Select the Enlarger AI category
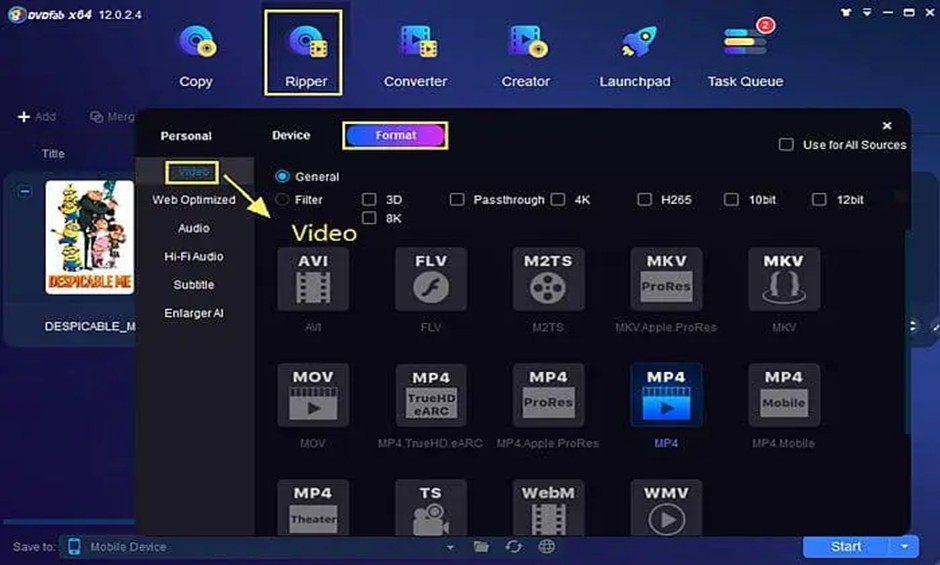The image size is (940, 565). pyautogui.click(x=194, y=313)
